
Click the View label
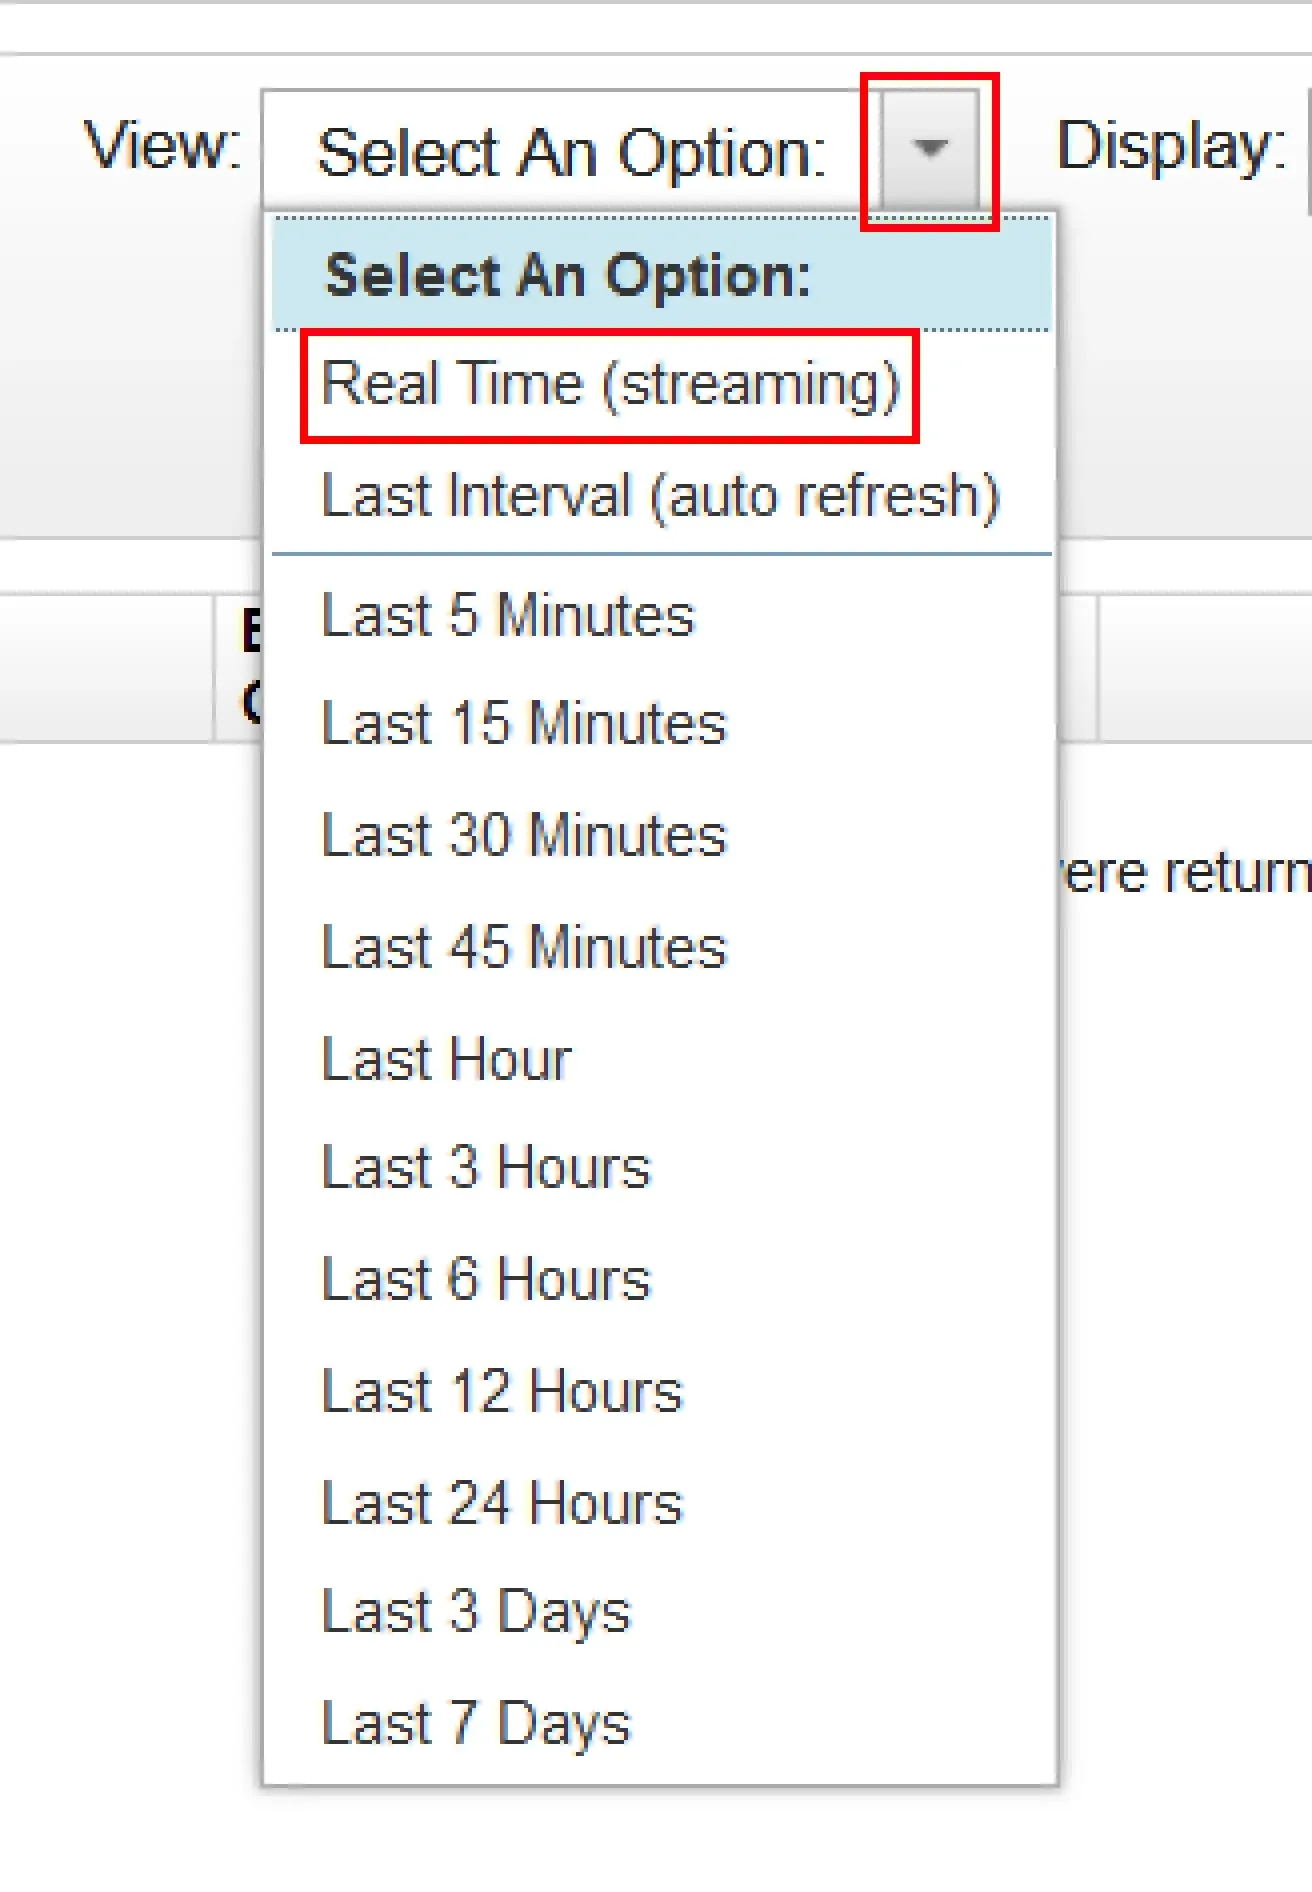162,147
